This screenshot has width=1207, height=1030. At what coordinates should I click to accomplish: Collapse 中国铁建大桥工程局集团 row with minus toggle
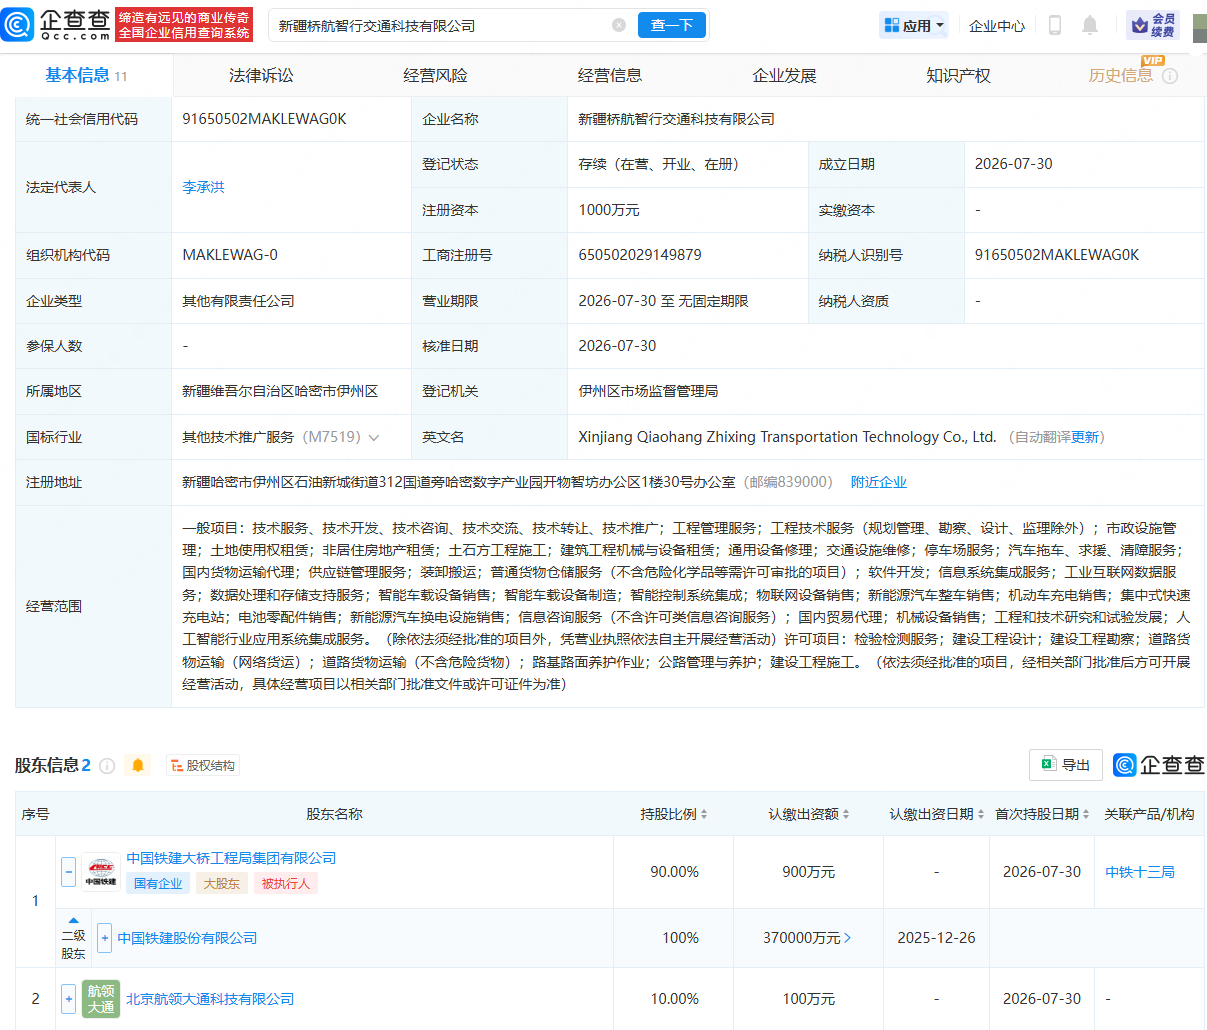point(68,871)
